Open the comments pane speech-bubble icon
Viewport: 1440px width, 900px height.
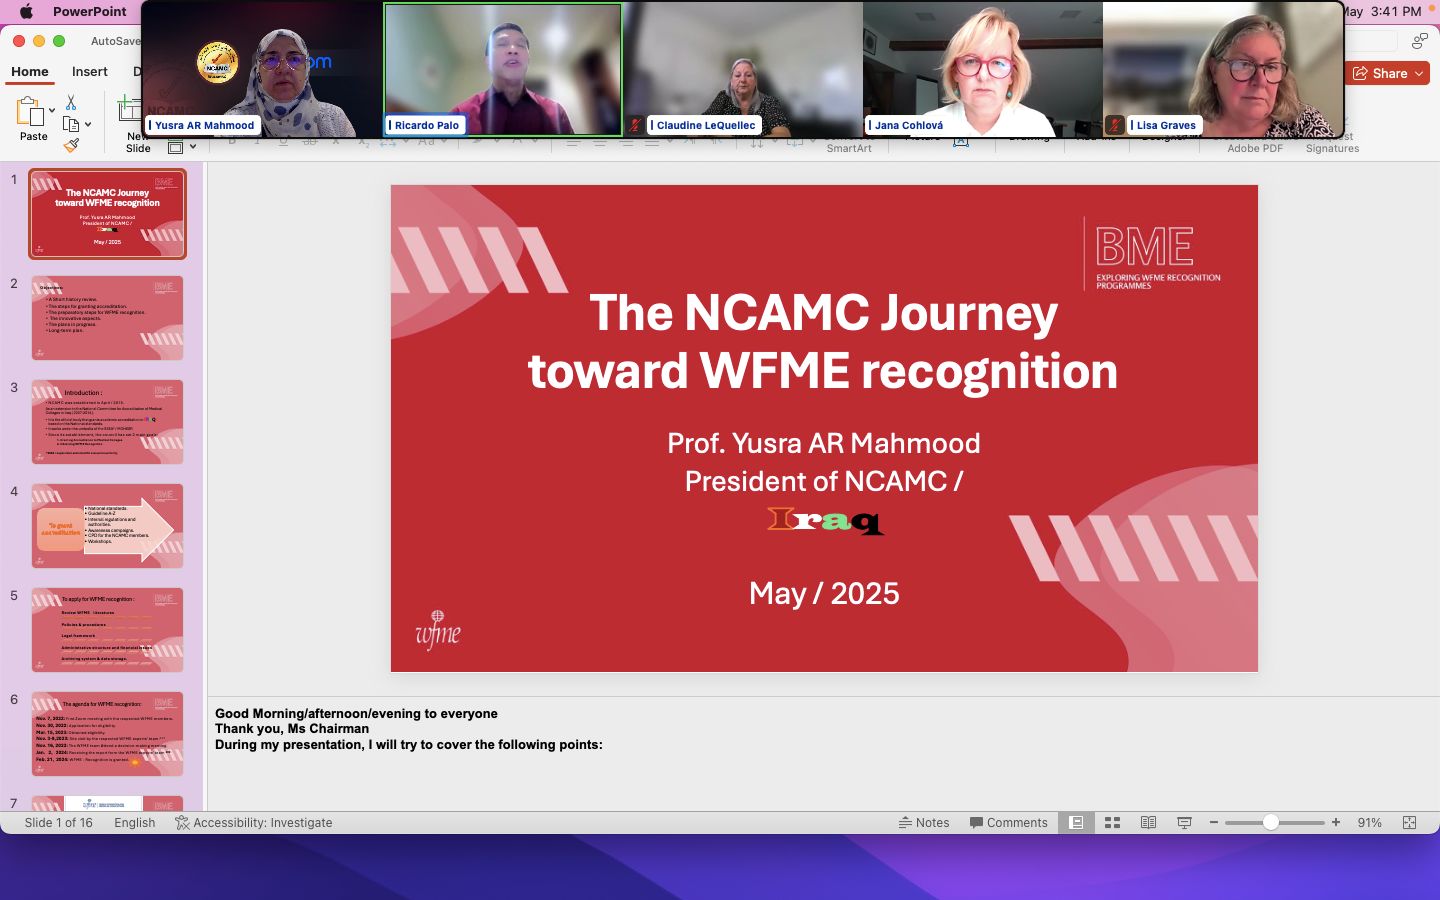pos(1420,40)
